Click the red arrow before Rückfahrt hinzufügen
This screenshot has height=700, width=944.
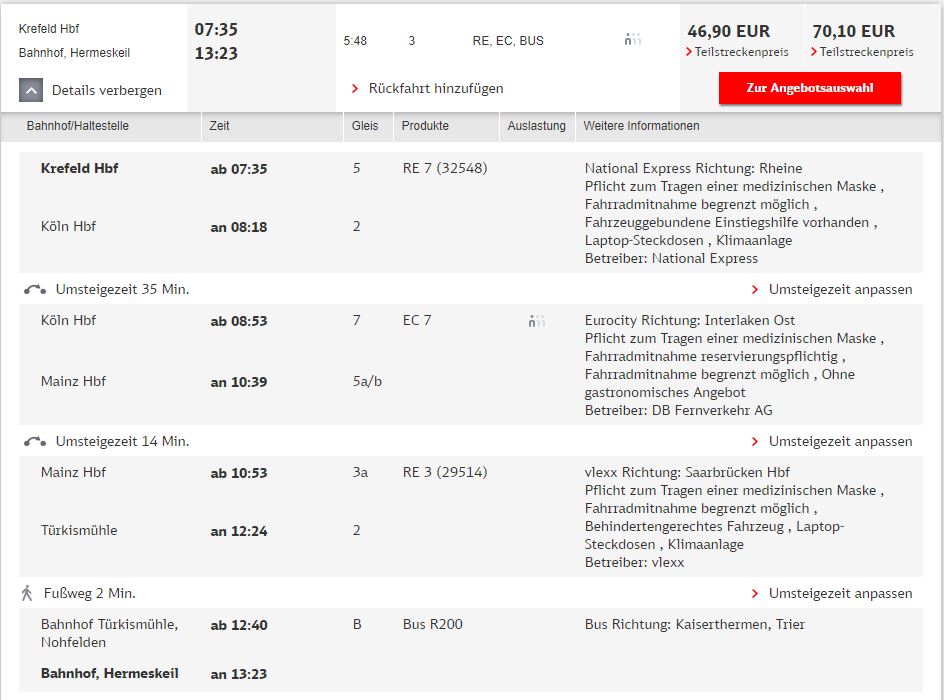[x=355, y=89]
